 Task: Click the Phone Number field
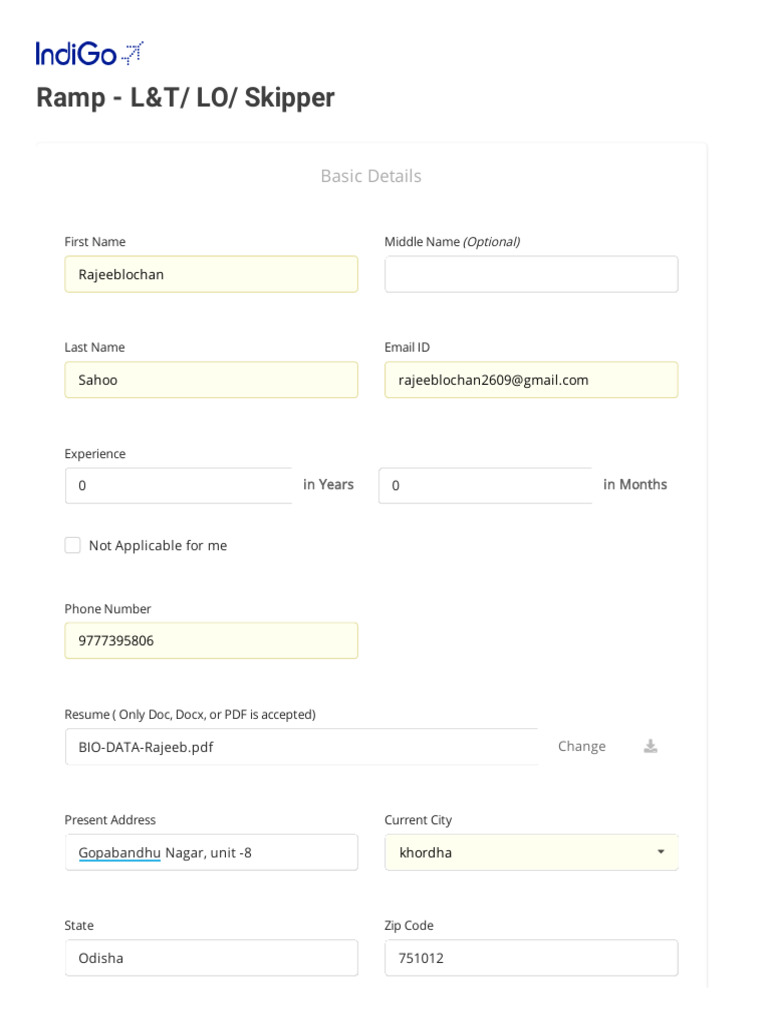tap(211, 640)
